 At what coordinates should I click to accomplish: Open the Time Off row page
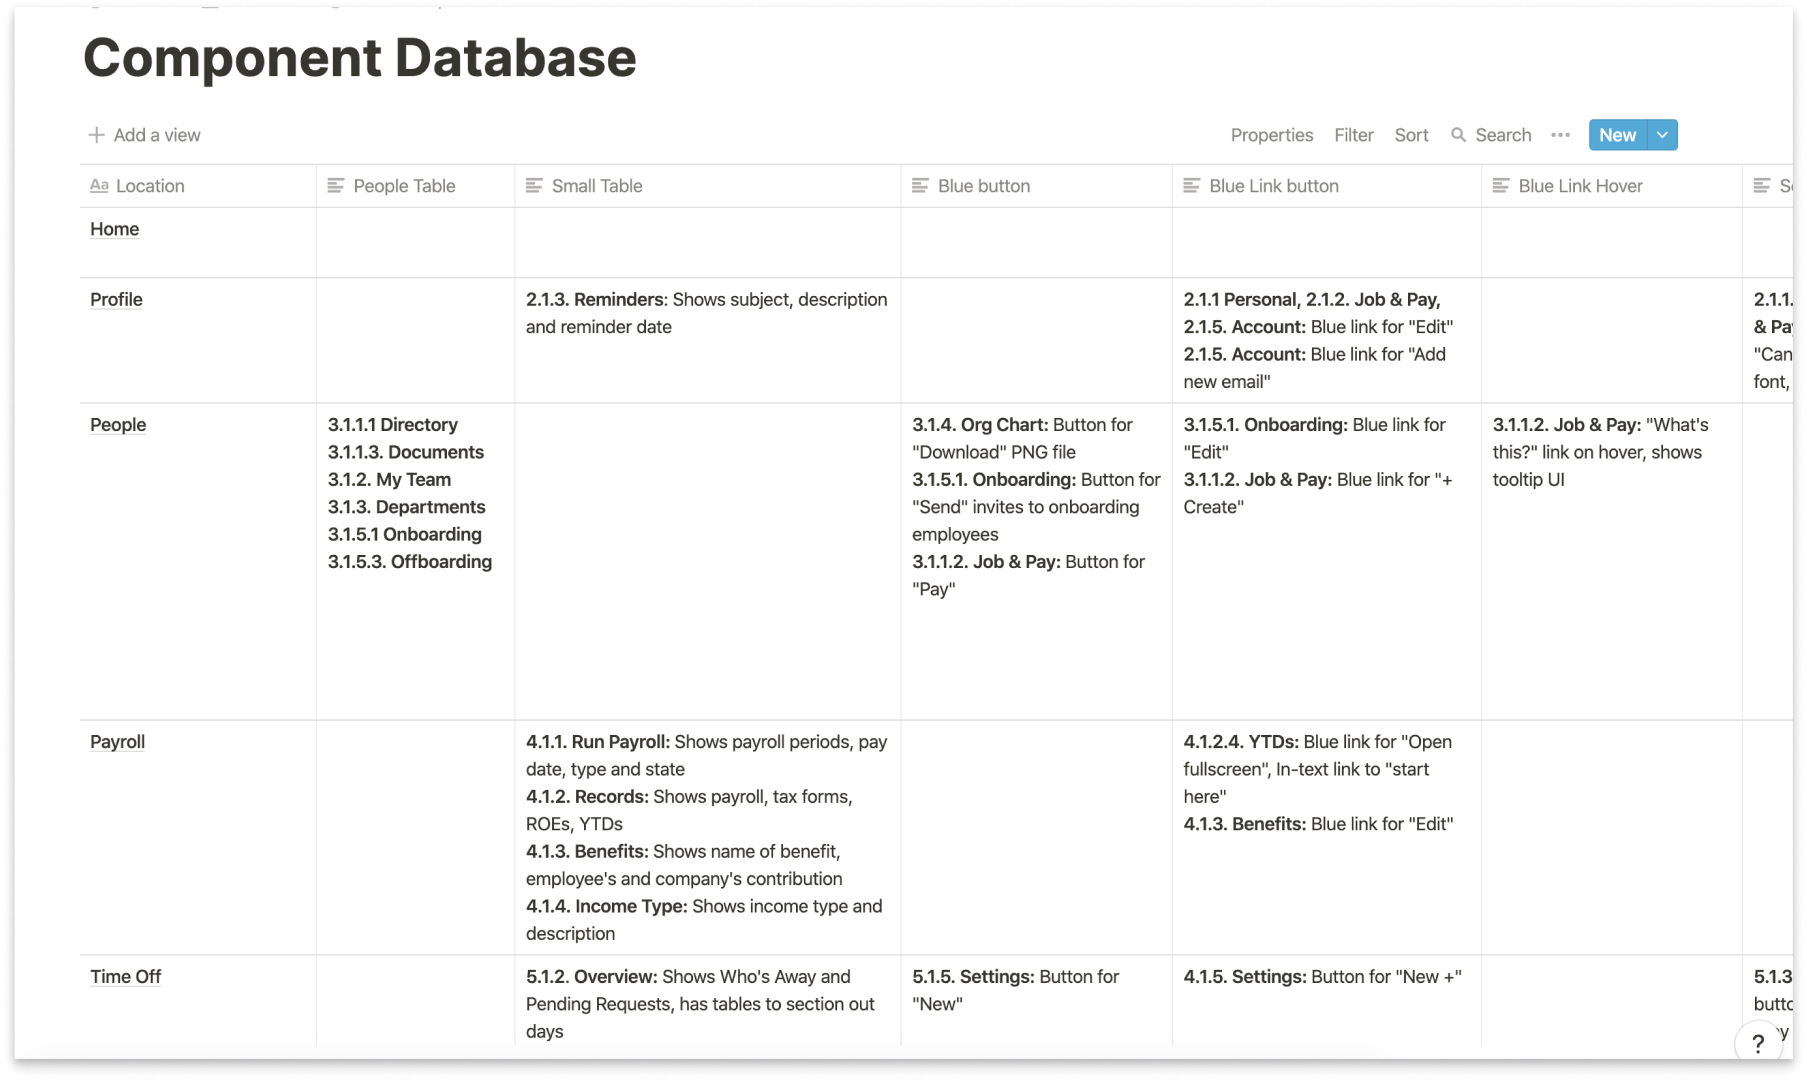[125, 977]
